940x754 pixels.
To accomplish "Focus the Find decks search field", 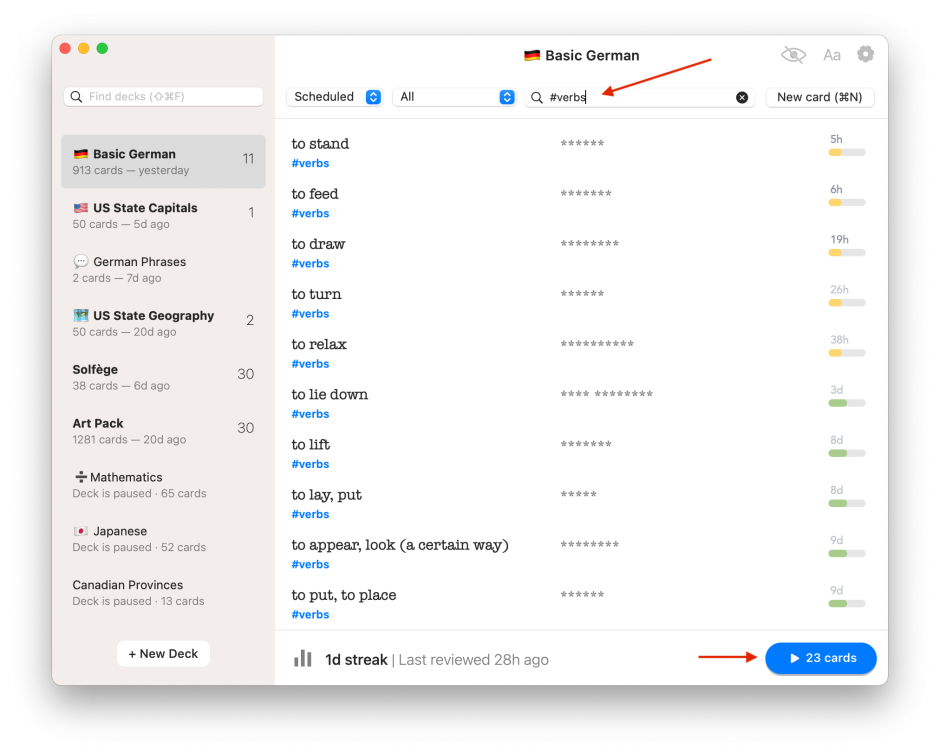I will [163, 96].
